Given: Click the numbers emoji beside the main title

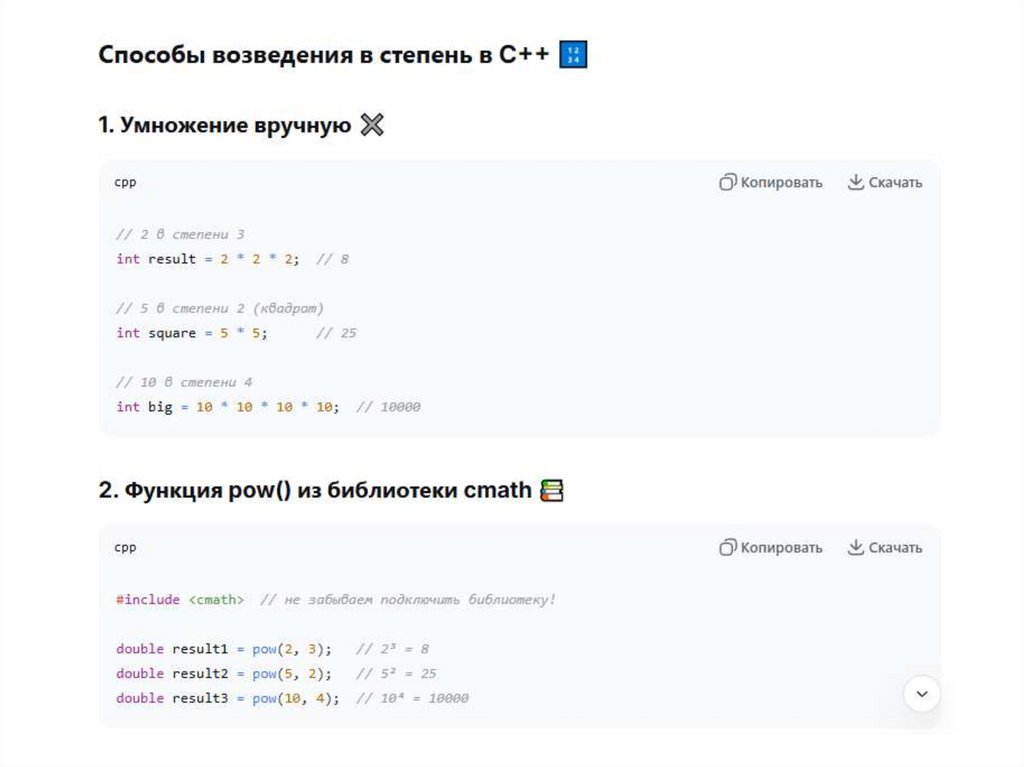Looking at the screenshot, I should (574, 55).
